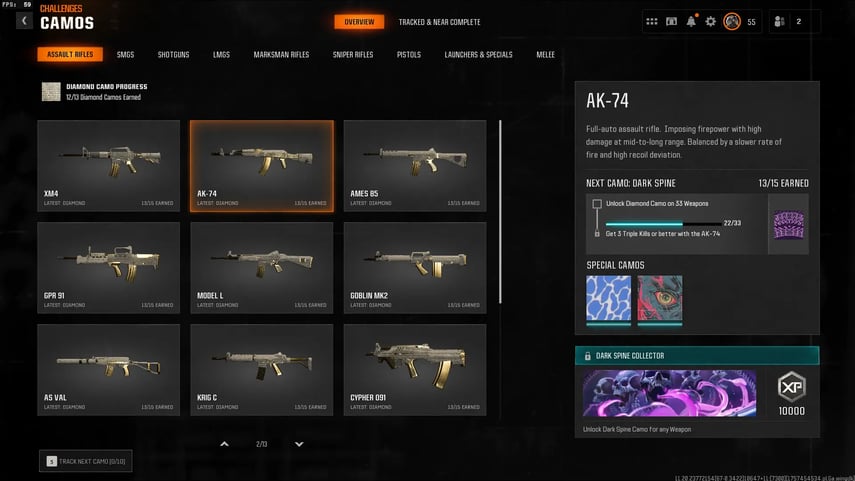Click the player profile avatar

(732, 21)
